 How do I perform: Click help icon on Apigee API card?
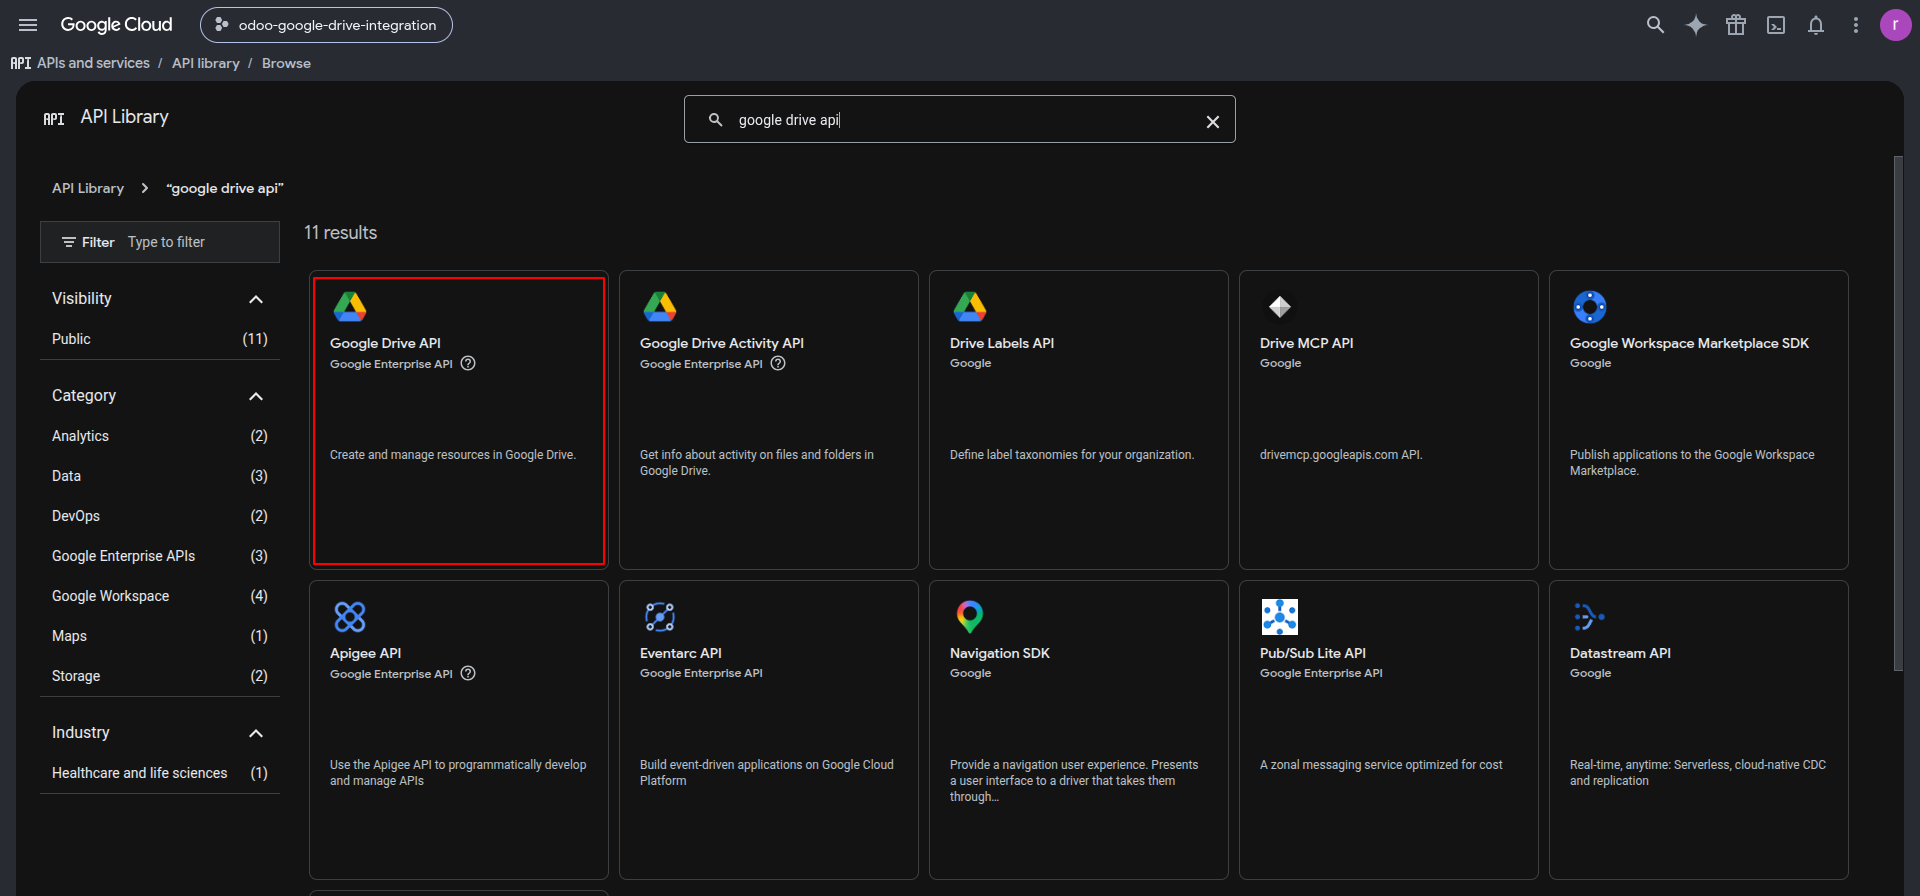click(x=468, y=674)
